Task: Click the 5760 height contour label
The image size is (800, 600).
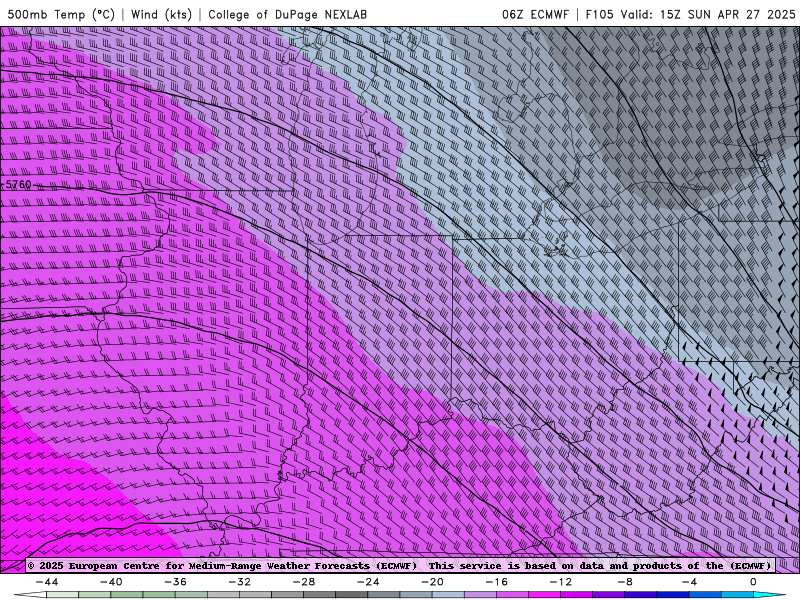Action: point(18,185)
